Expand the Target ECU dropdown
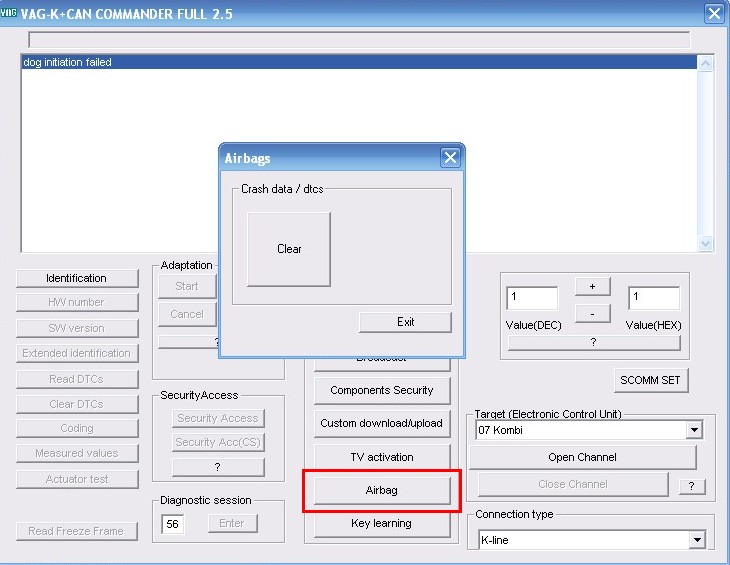This screenshot has width=730, height=565. pyautogui.click(x=694, y=430)
